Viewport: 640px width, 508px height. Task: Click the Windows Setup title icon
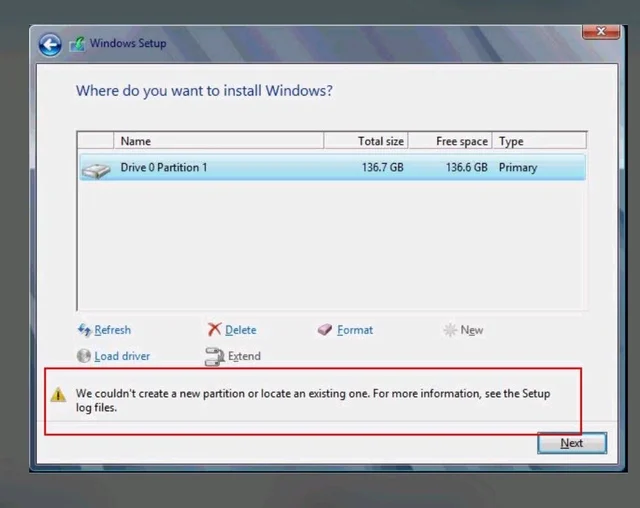77,44
